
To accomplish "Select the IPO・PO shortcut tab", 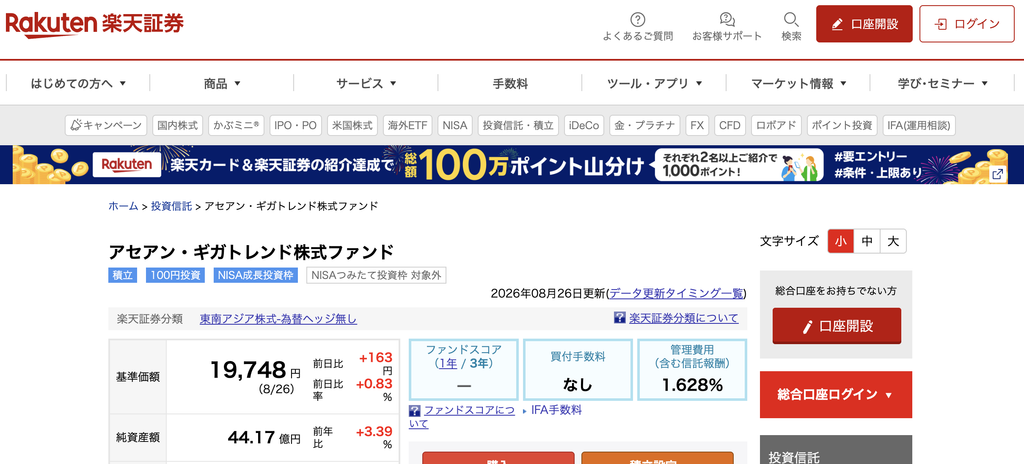I will [295, 125].
